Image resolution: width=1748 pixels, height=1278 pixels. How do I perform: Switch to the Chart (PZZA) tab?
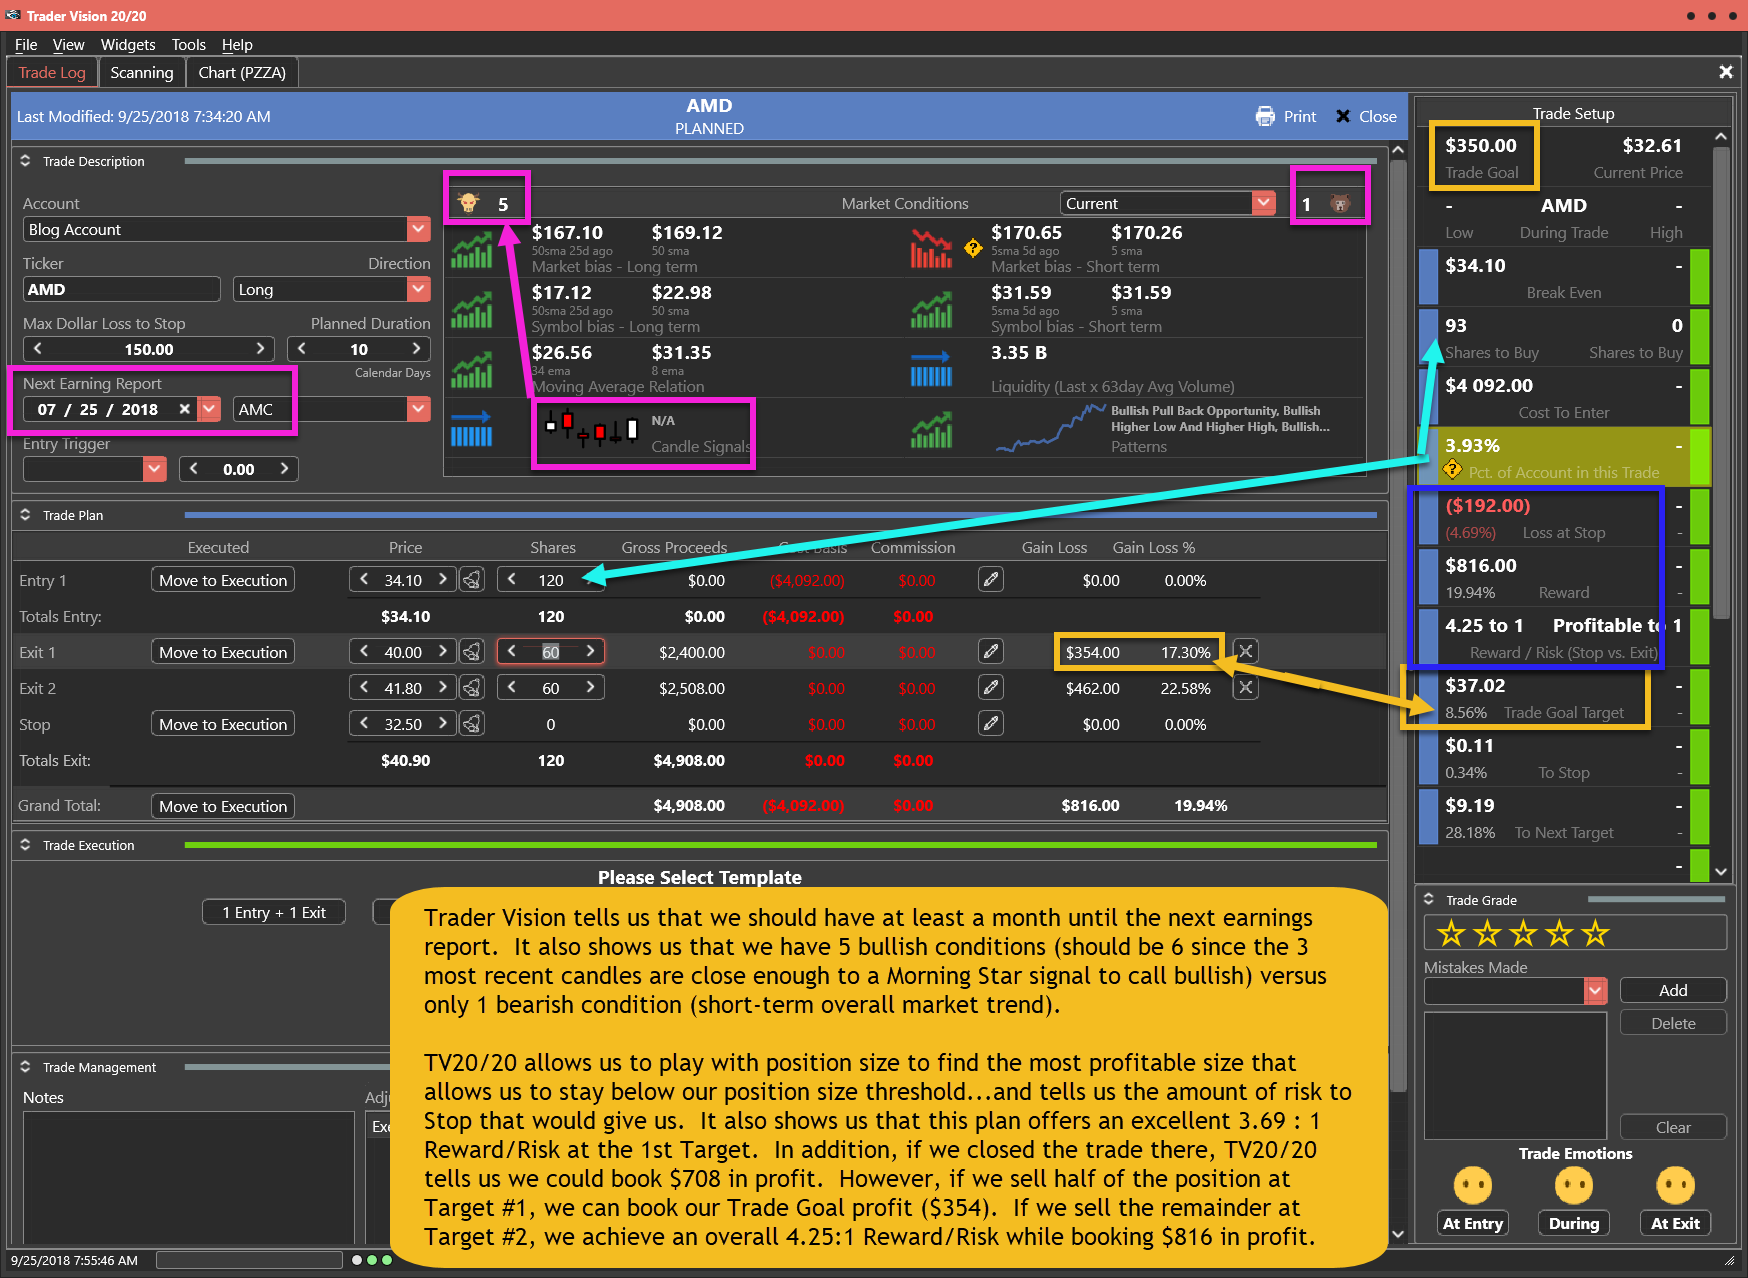[x=242, y=72]
